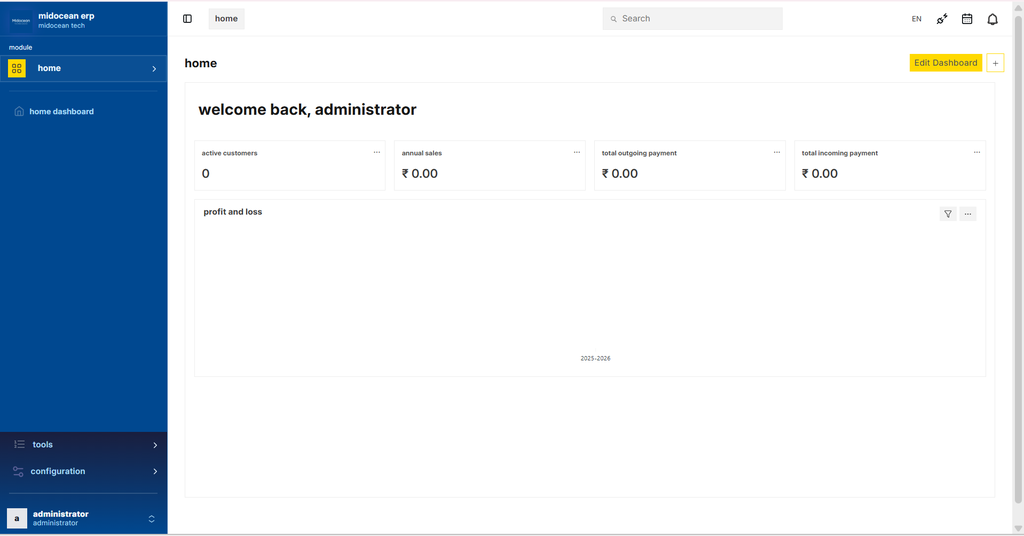Screen dimensions: 1024x536
Task: Toggle the sidebar panel icon
Action: pos(187,19)
